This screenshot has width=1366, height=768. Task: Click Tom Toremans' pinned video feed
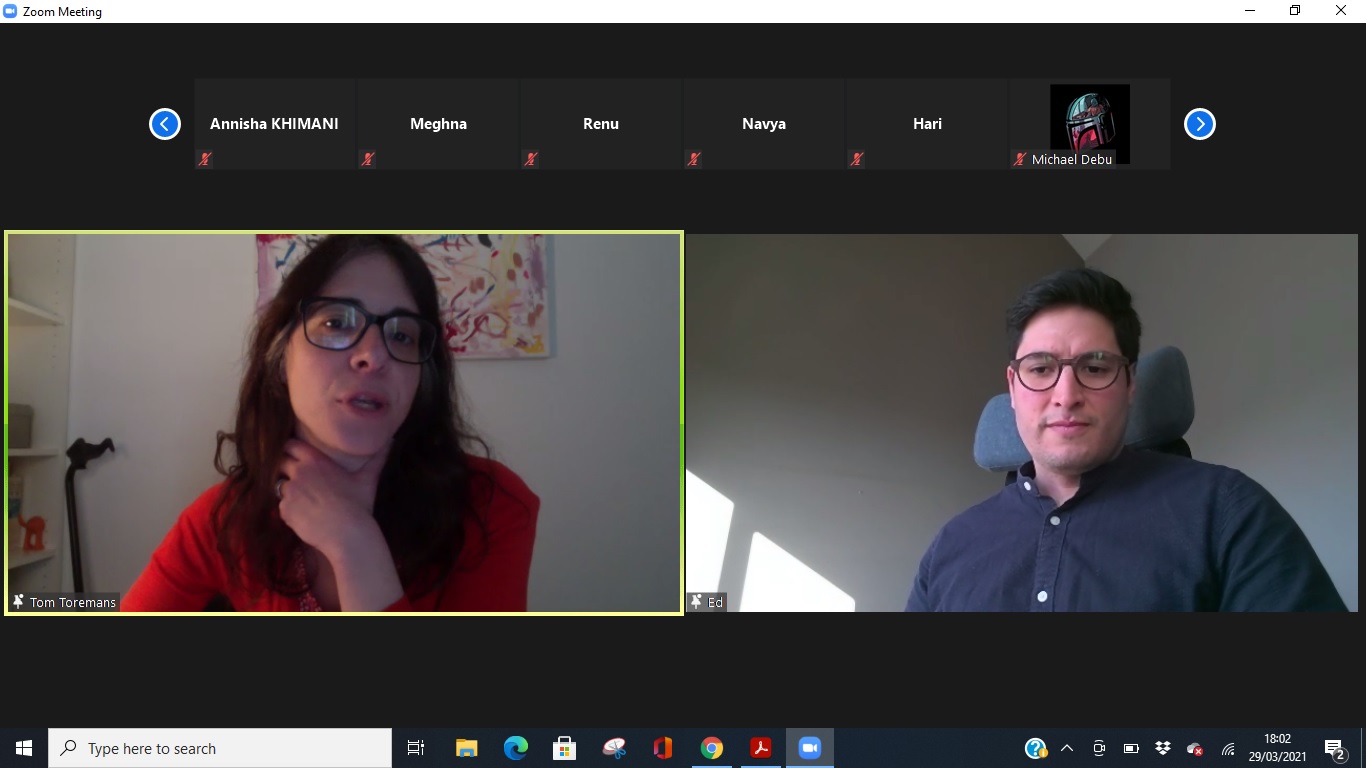(x=344, y=422)
